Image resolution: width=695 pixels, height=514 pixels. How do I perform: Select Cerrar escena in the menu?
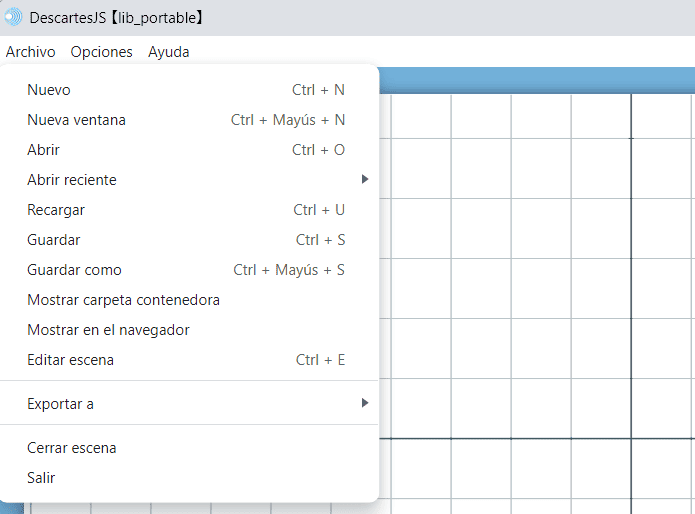point(72,448)
